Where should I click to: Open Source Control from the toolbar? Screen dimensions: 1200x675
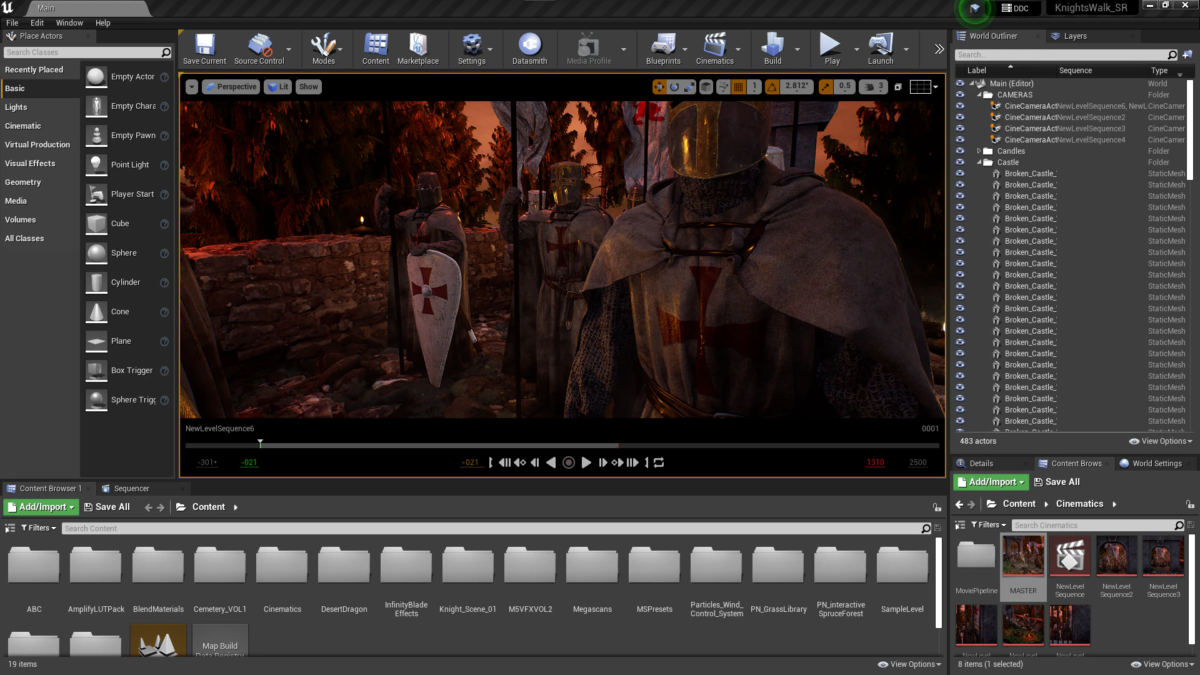pyautogui.click(x=259, y=48)
